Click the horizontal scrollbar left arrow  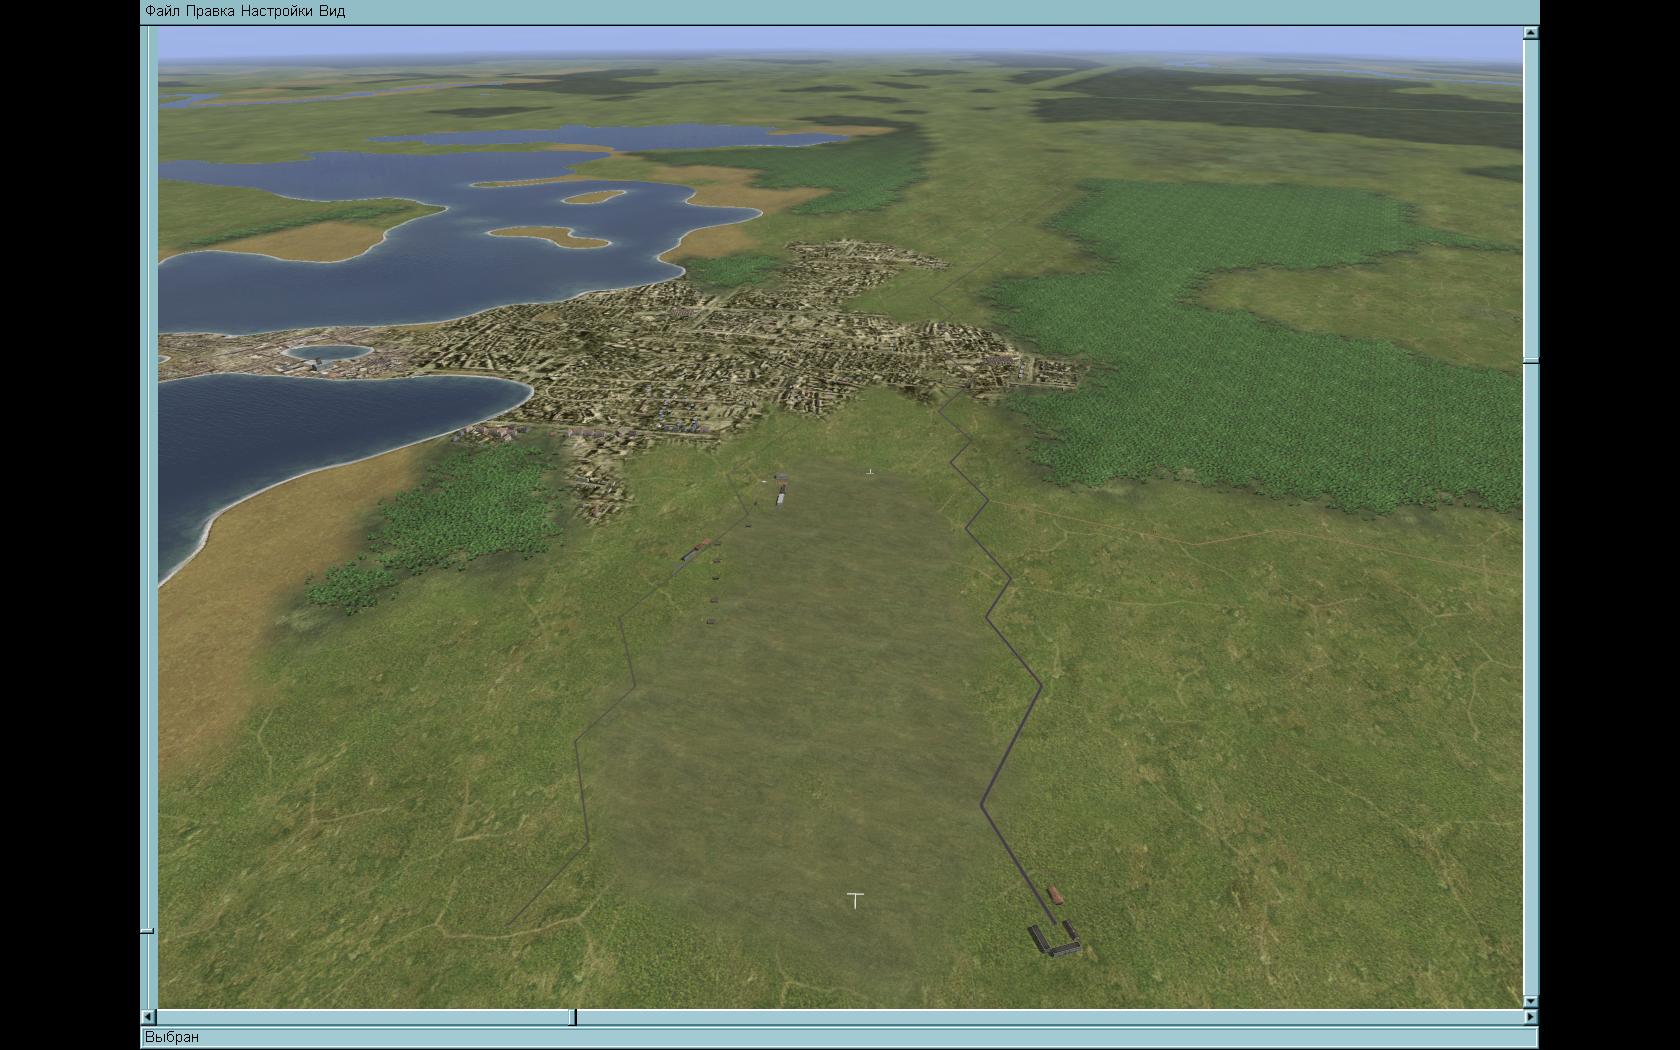(x=148, y=1017)
